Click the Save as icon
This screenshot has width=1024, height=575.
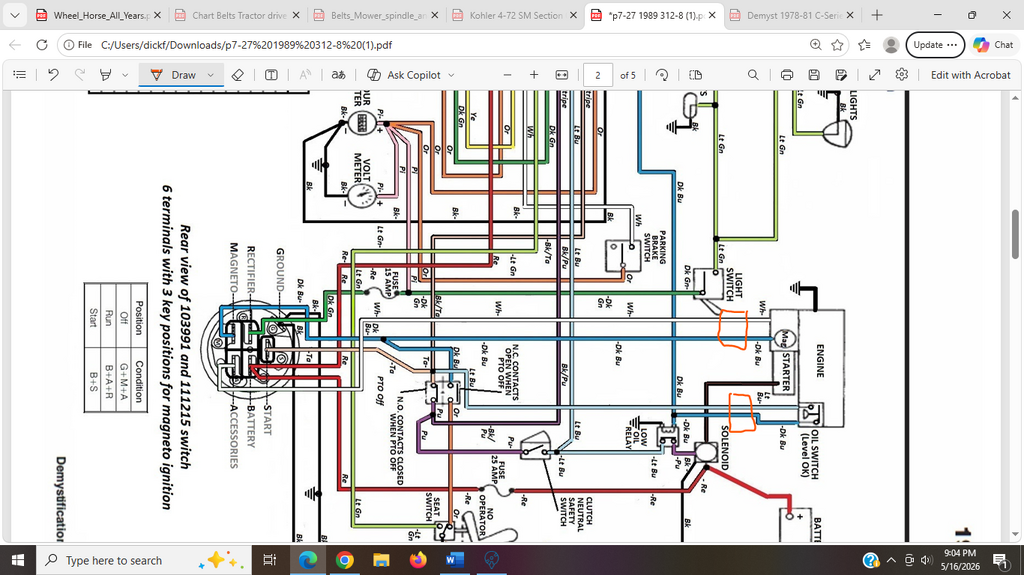tap(841, 75)
